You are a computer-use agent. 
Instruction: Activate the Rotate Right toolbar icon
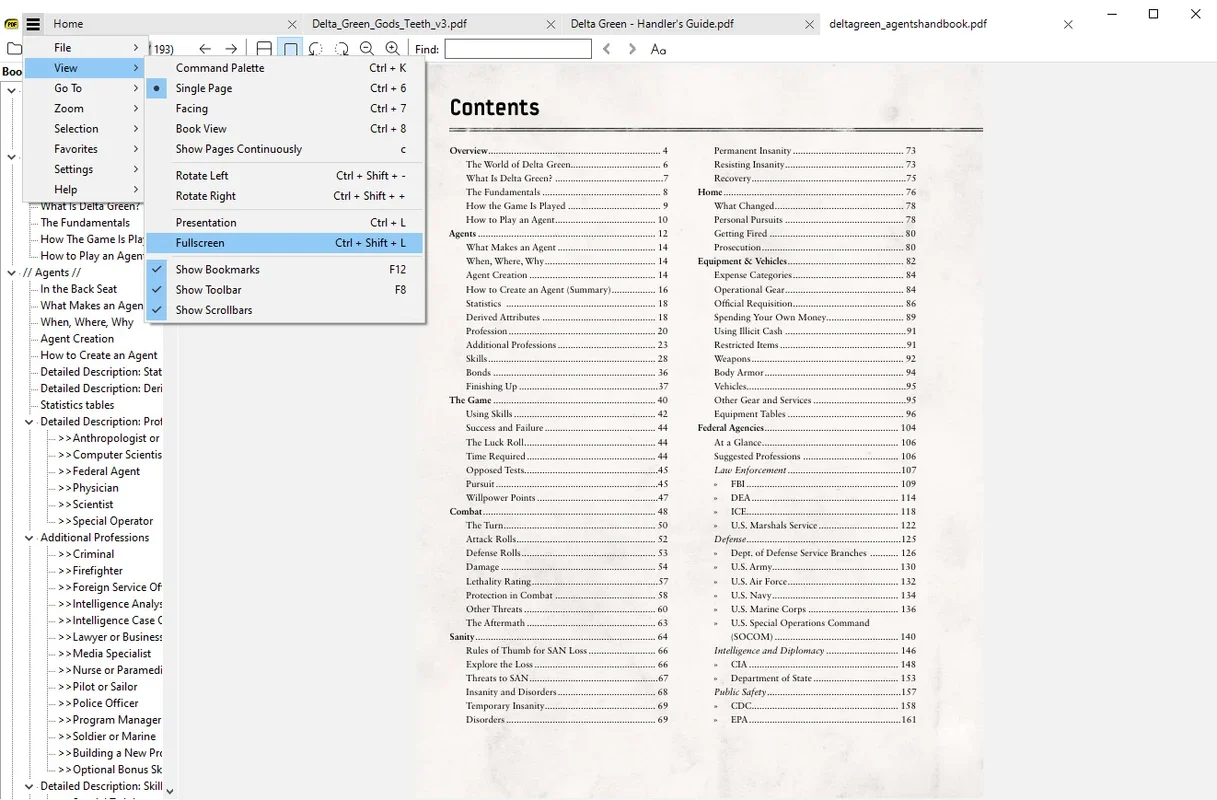pos(341,47)
